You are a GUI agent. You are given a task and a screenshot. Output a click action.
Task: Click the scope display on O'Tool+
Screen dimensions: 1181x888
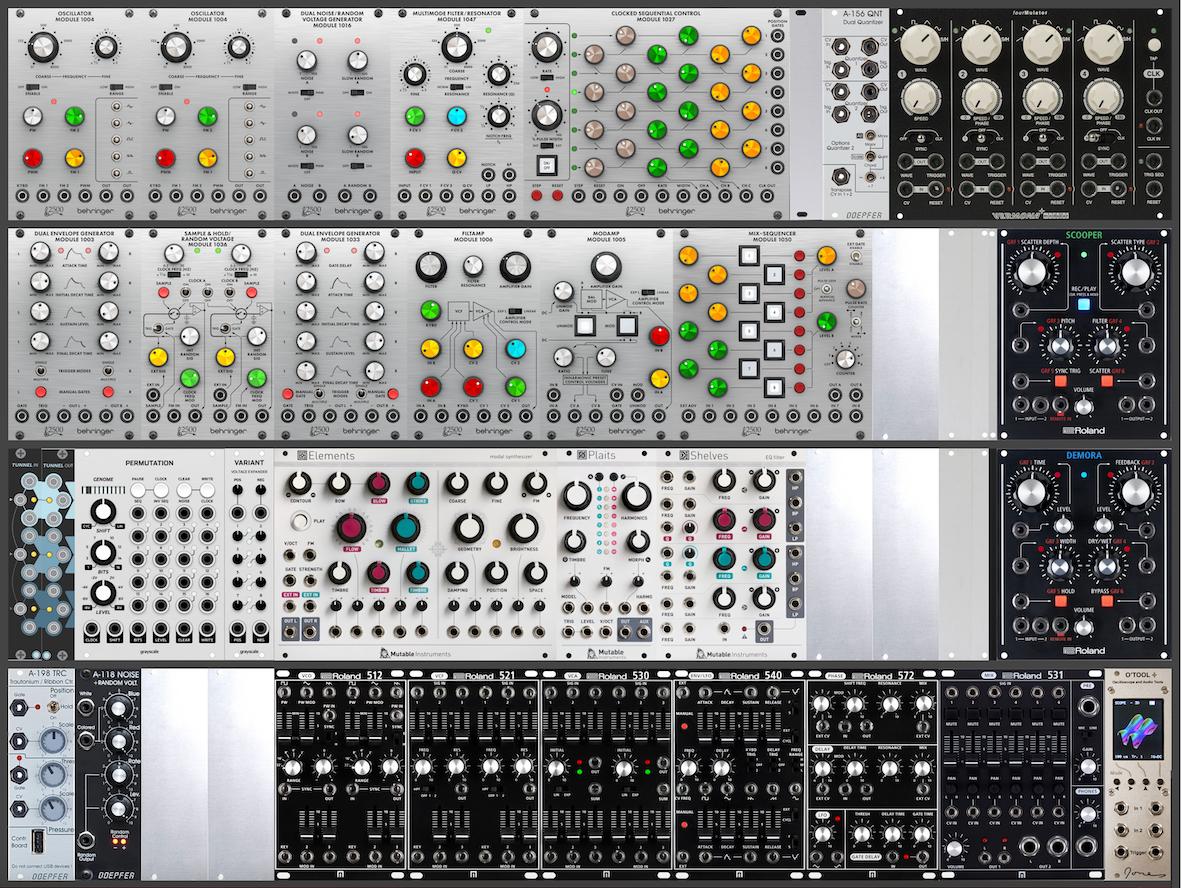click(x=1138, y=731)
